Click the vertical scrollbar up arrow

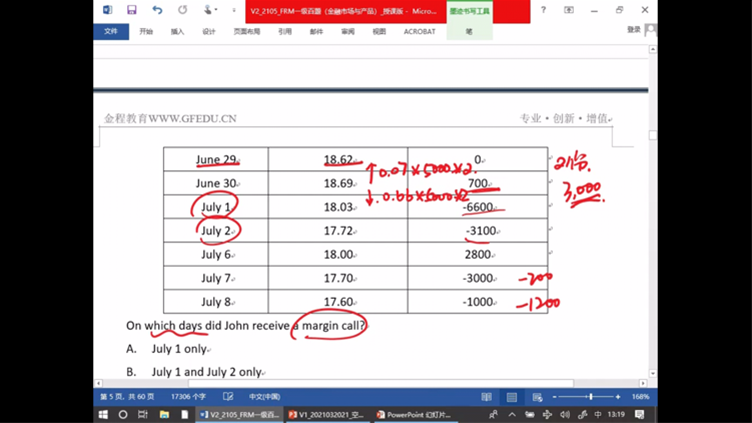coord(653,49)
